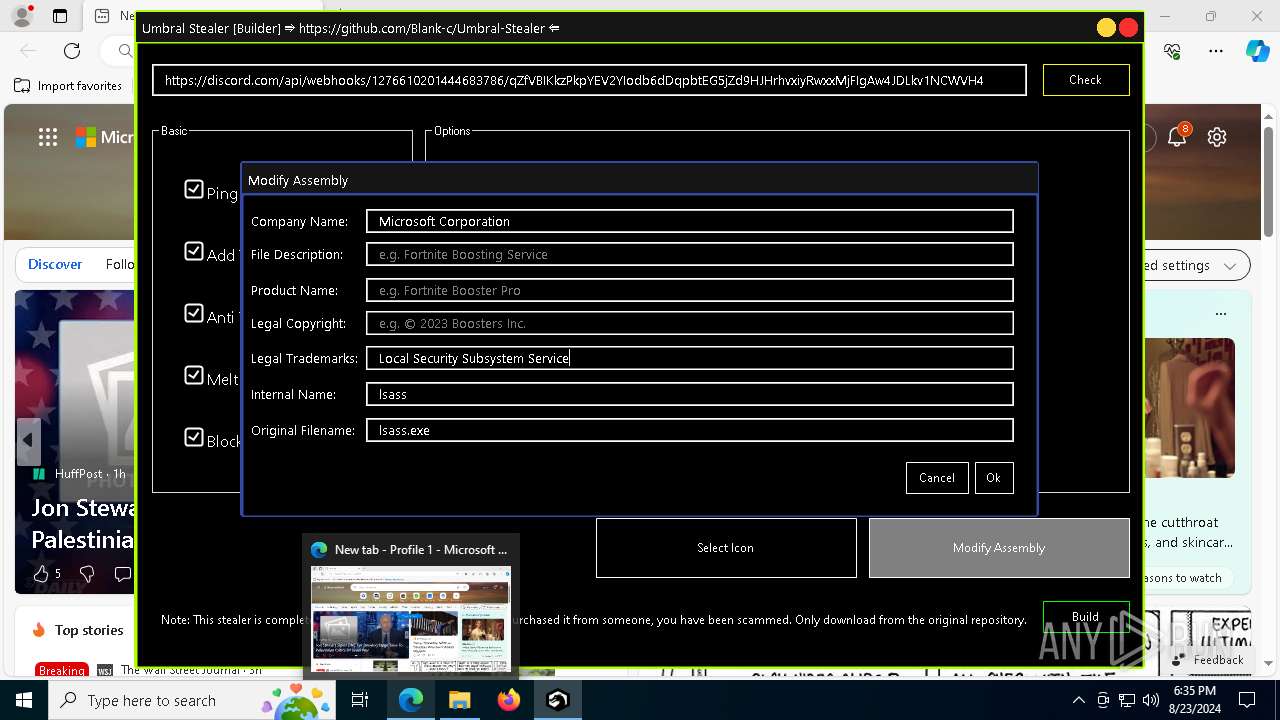Open the Edge new tab preview thumbnail

[x=411, y=620]
